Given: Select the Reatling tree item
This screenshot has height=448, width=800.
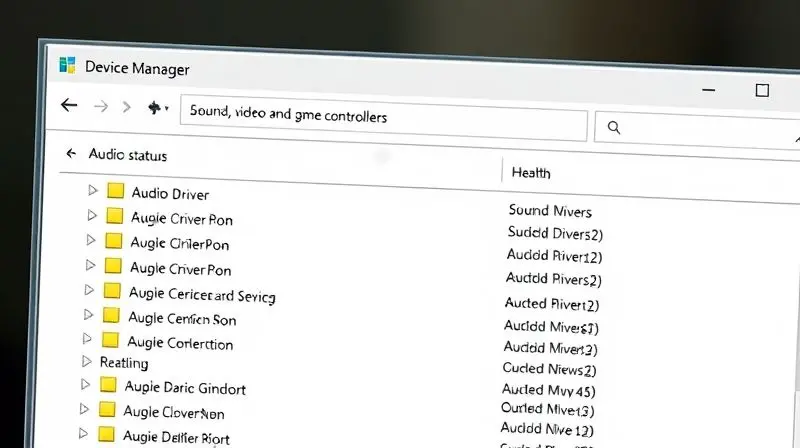Looking at the screenshot, I should pos(124,362).
